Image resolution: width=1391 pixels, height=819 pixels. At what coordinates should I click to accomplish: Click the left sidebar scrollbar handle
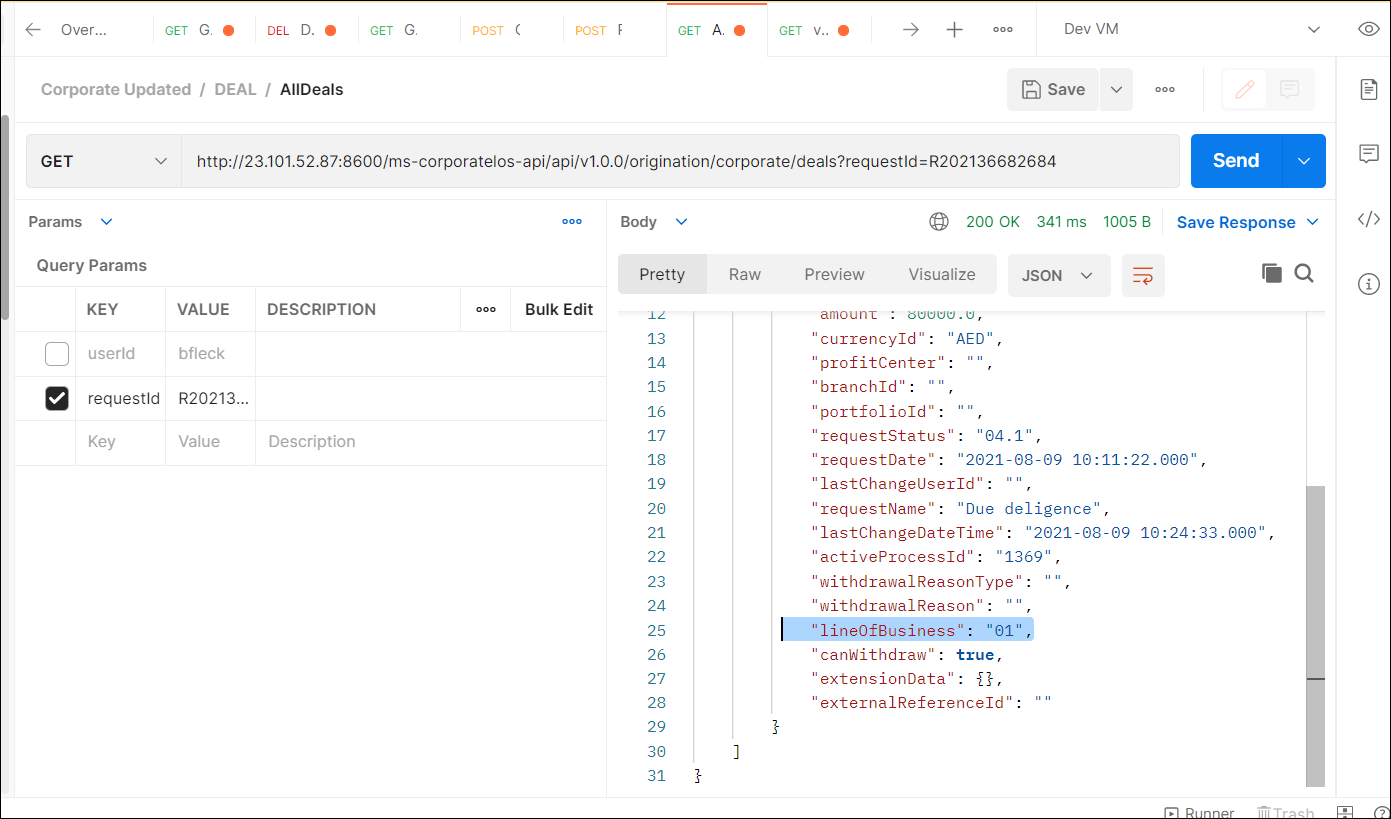click(x=5, y=218)
